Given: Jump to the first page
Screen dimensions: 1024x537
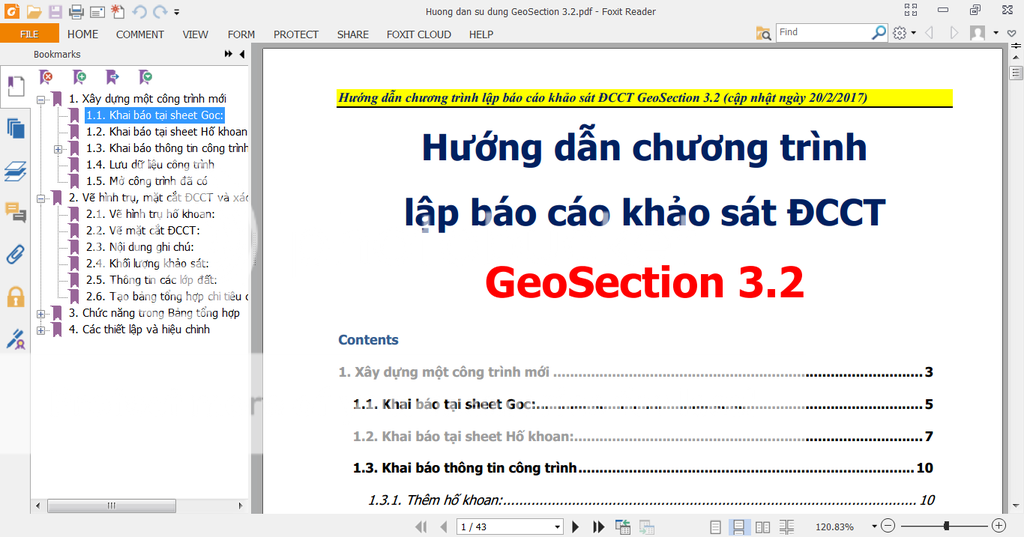Looking at the screenshot, I should [422, 527].
